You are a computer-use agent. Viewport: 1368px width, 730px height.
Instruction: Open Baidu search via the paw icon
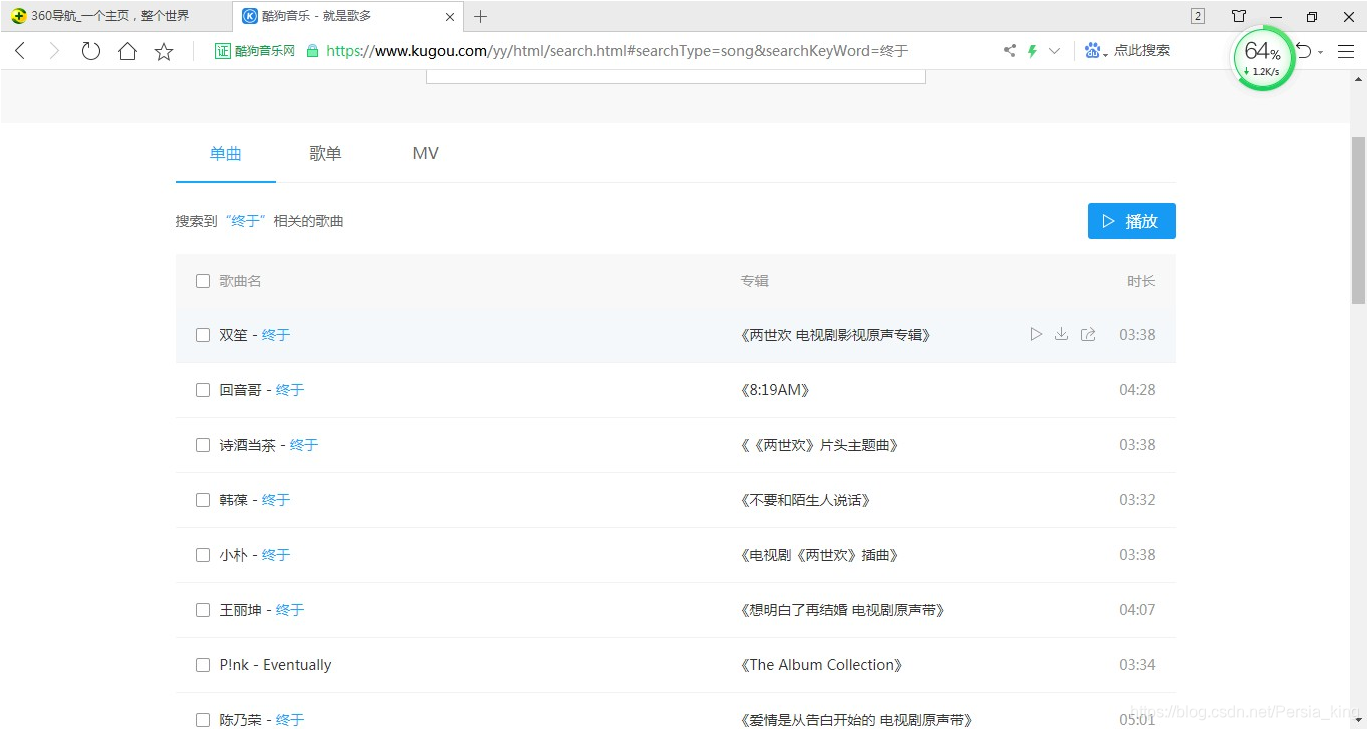(1092, 50)
